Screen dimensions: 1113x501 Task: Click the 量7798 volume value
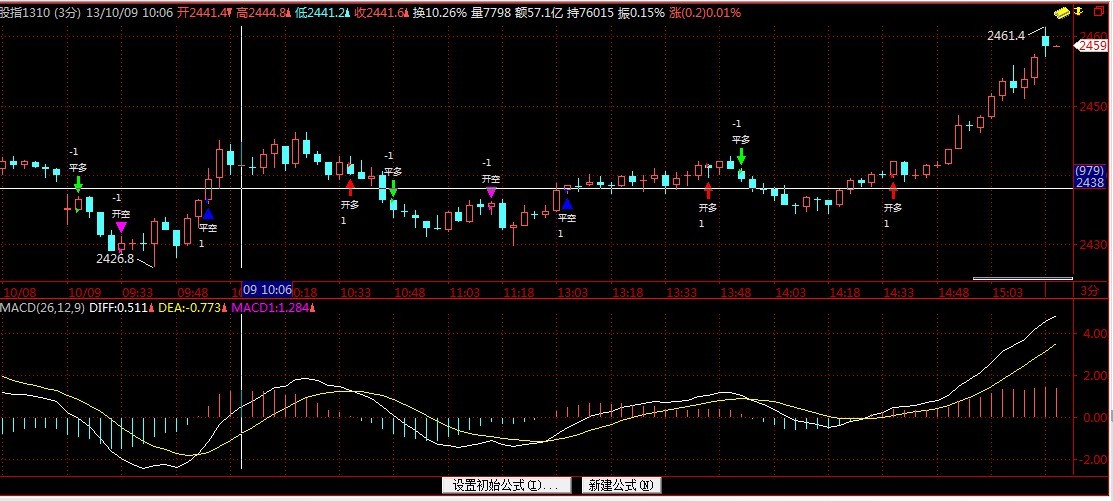pyautogui.click(x=489, y=13)
